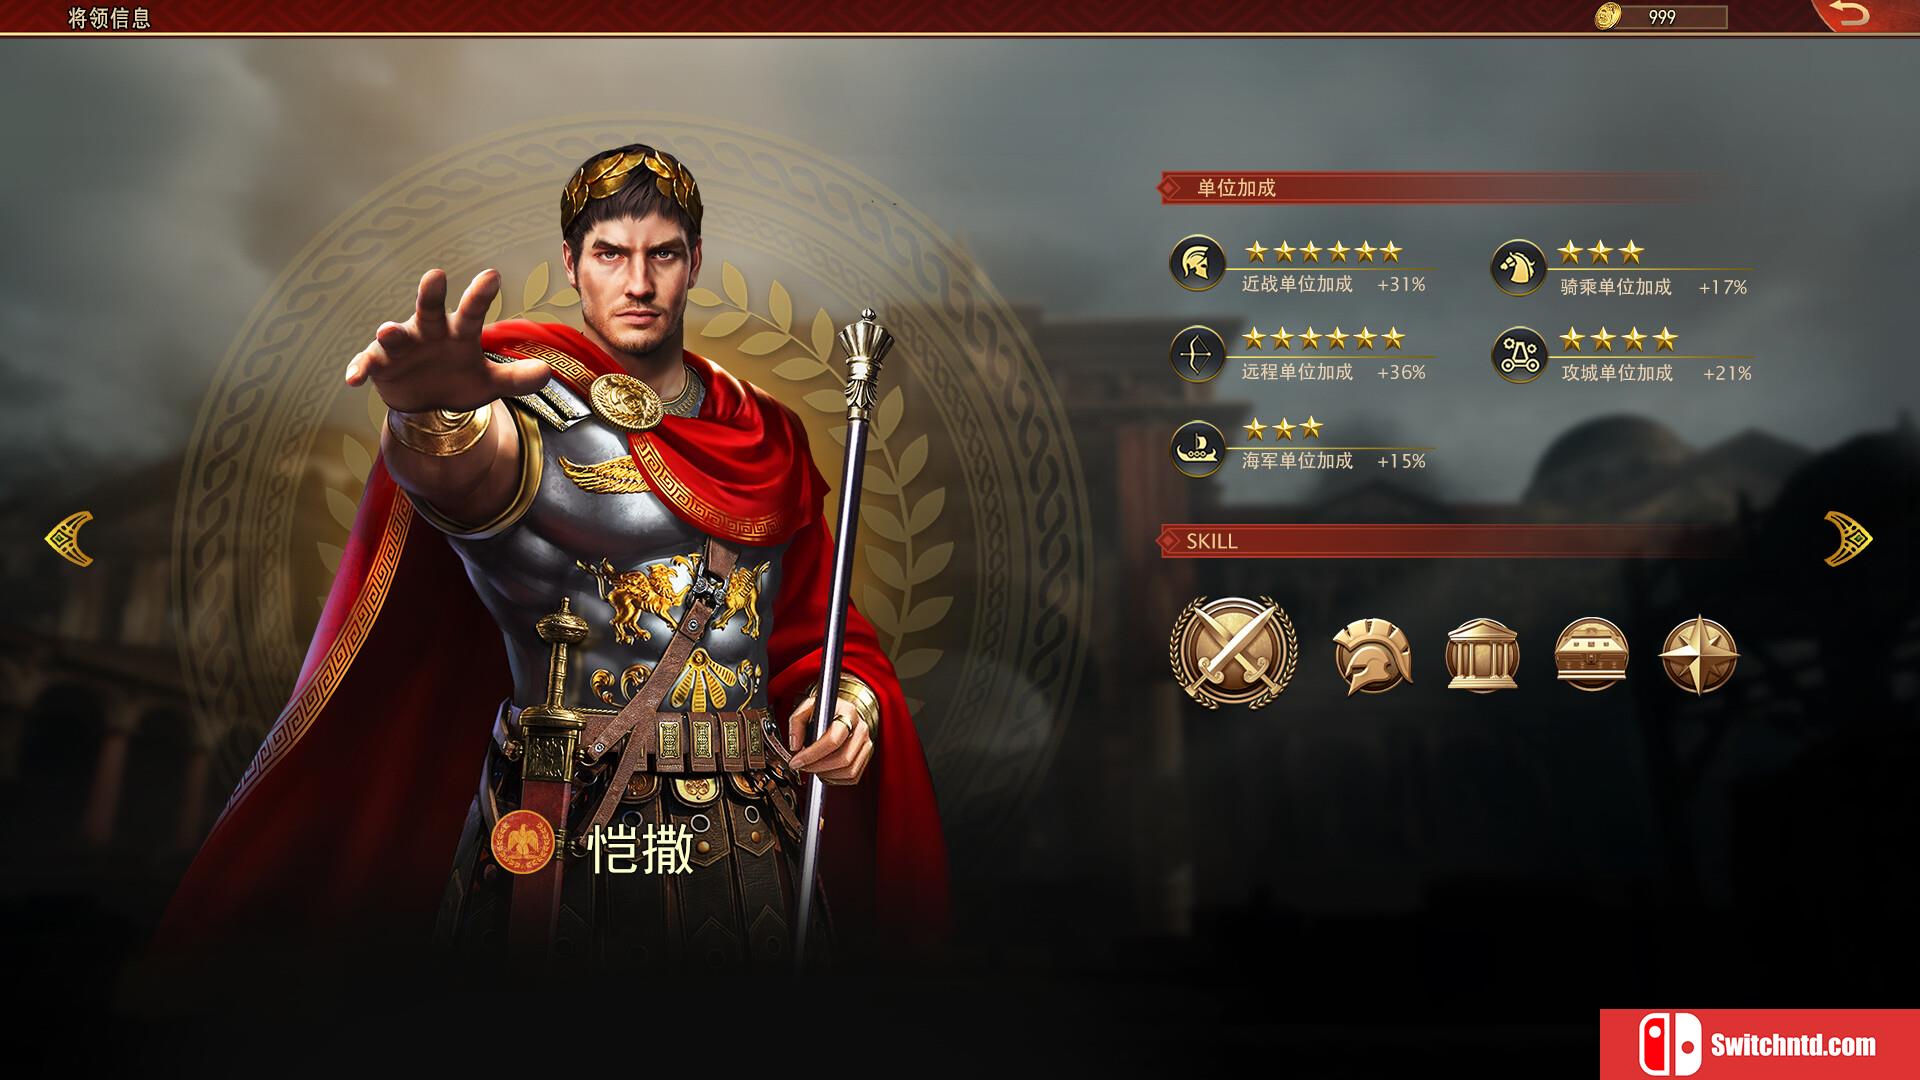Viewport: 1920px width, 1080px height.
Task: Select the treasure chest skill icon
Action: click(x=1591, y=655)
